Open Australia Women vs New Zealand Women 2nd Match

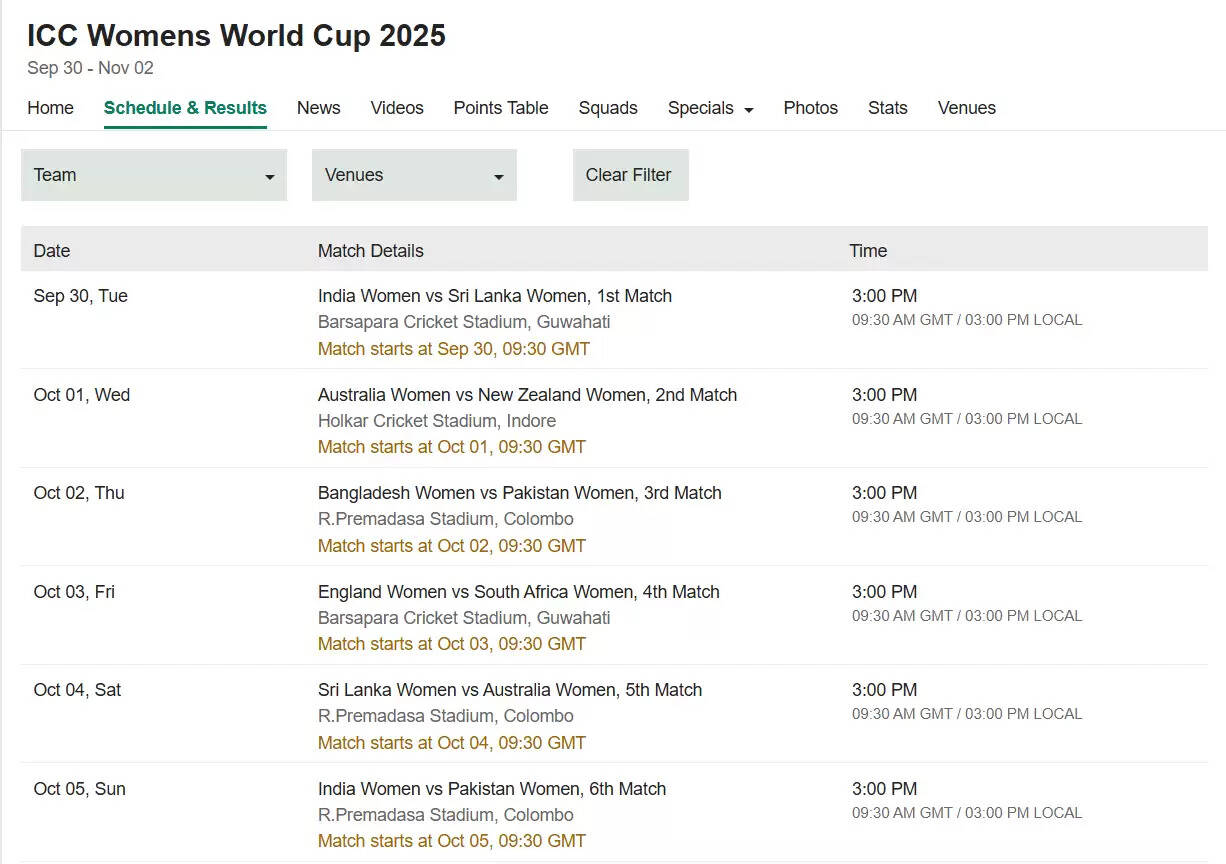pyautogui.click(x=527, y=395)
